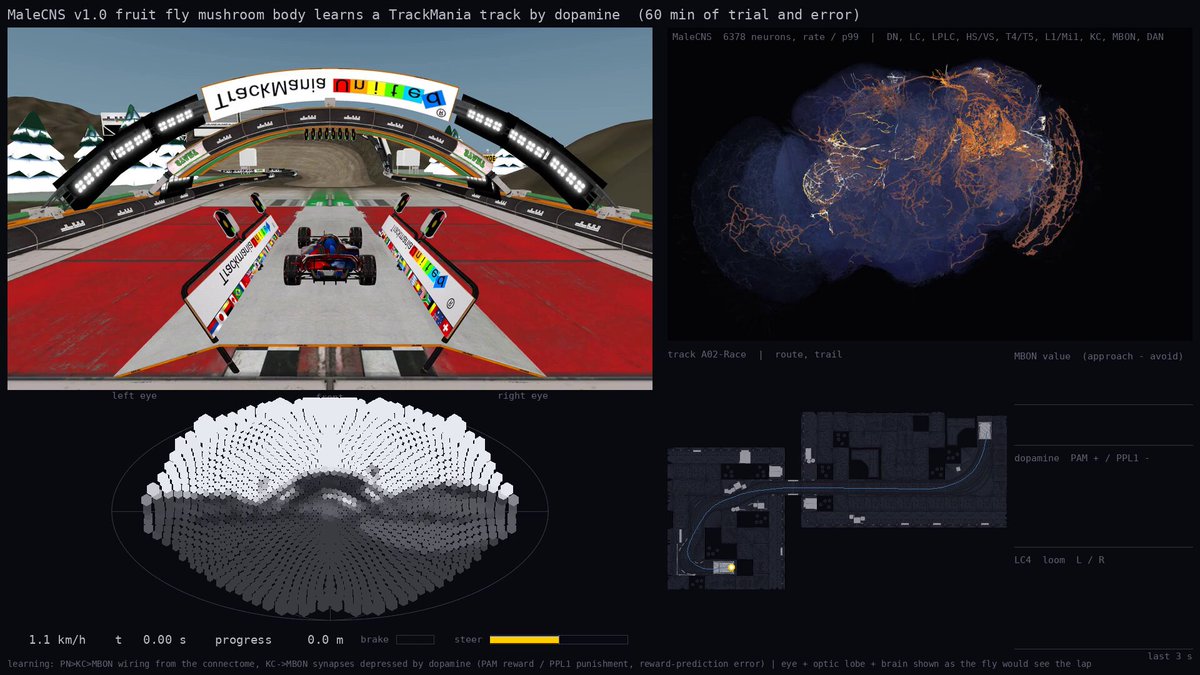The width and height of the screenshot is (1200, 675).
Task: Click the race car in the game view
Action: point(330,255)
